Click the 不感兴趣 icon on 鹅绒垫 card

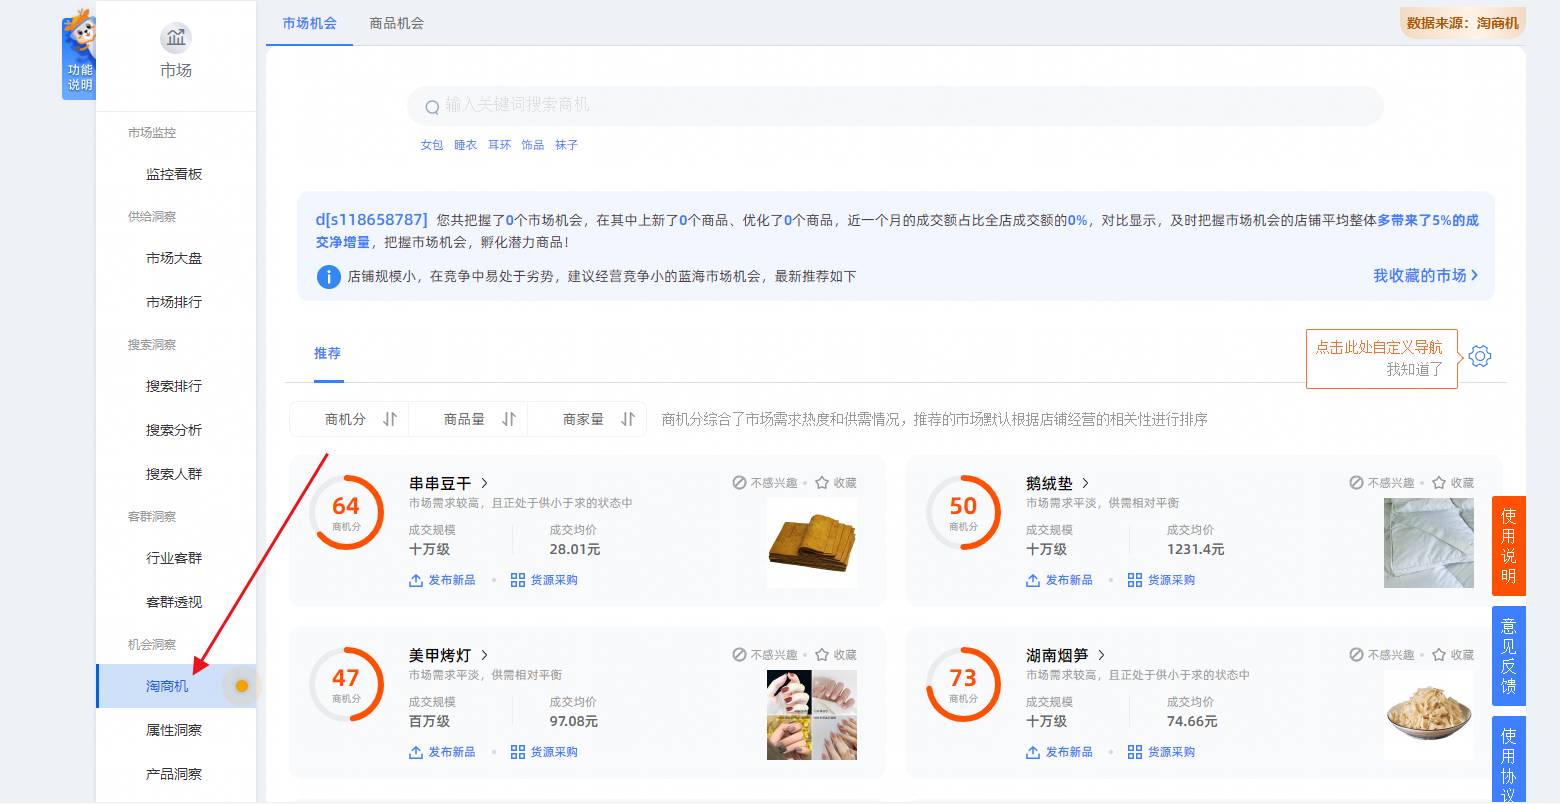(x=1356, y=483)
